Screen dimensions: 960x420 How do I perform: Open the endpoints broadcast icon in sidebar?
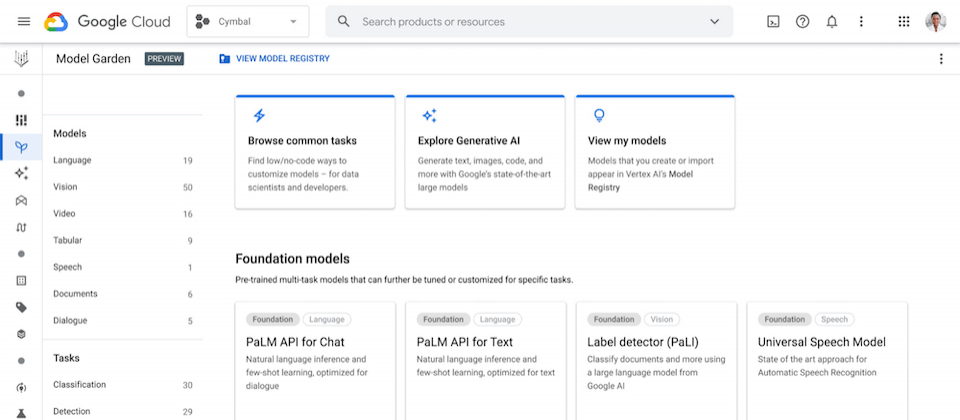21,388
